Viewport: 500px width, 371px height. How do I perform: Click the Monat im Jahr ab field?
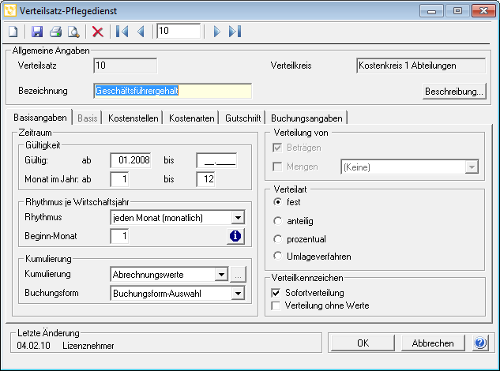coord(119,179)
